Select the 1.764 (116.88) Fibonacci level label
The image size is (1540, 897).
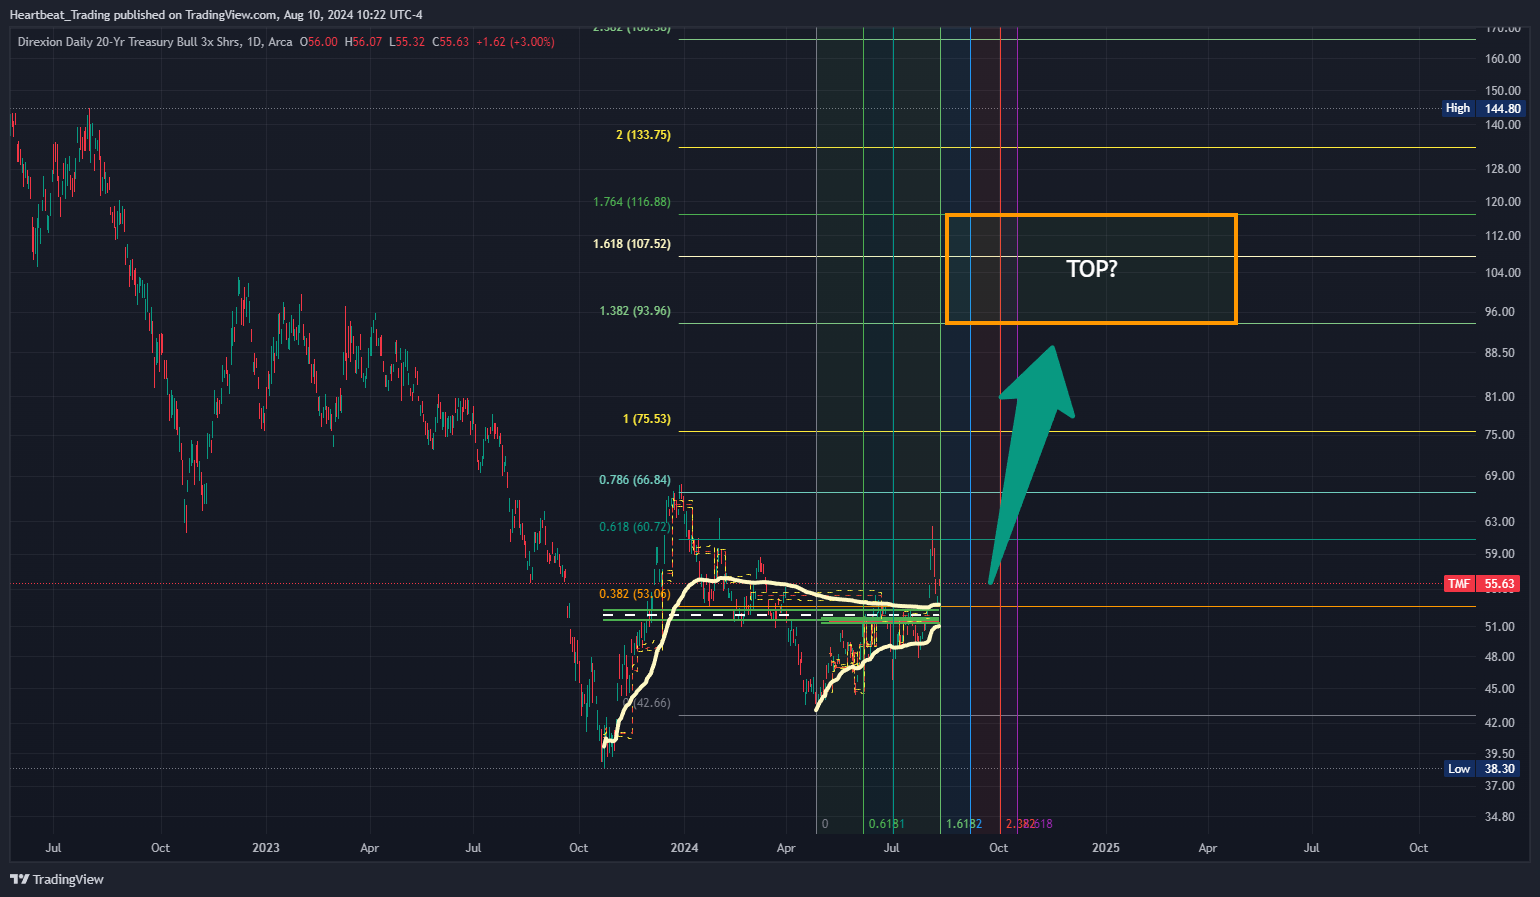632,202
